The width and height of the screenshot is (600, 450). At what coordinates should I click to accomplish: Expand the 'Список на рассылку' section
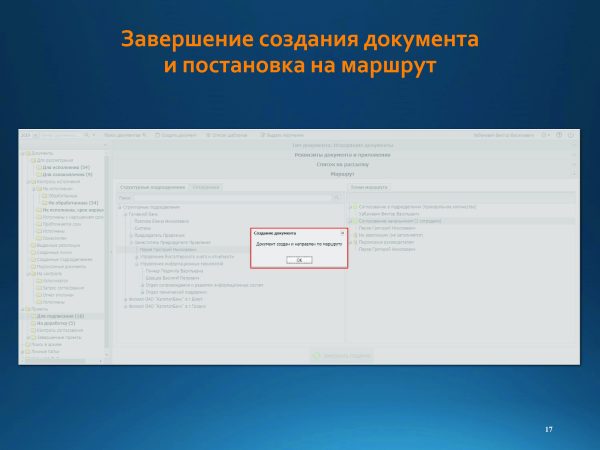(342, 164)
